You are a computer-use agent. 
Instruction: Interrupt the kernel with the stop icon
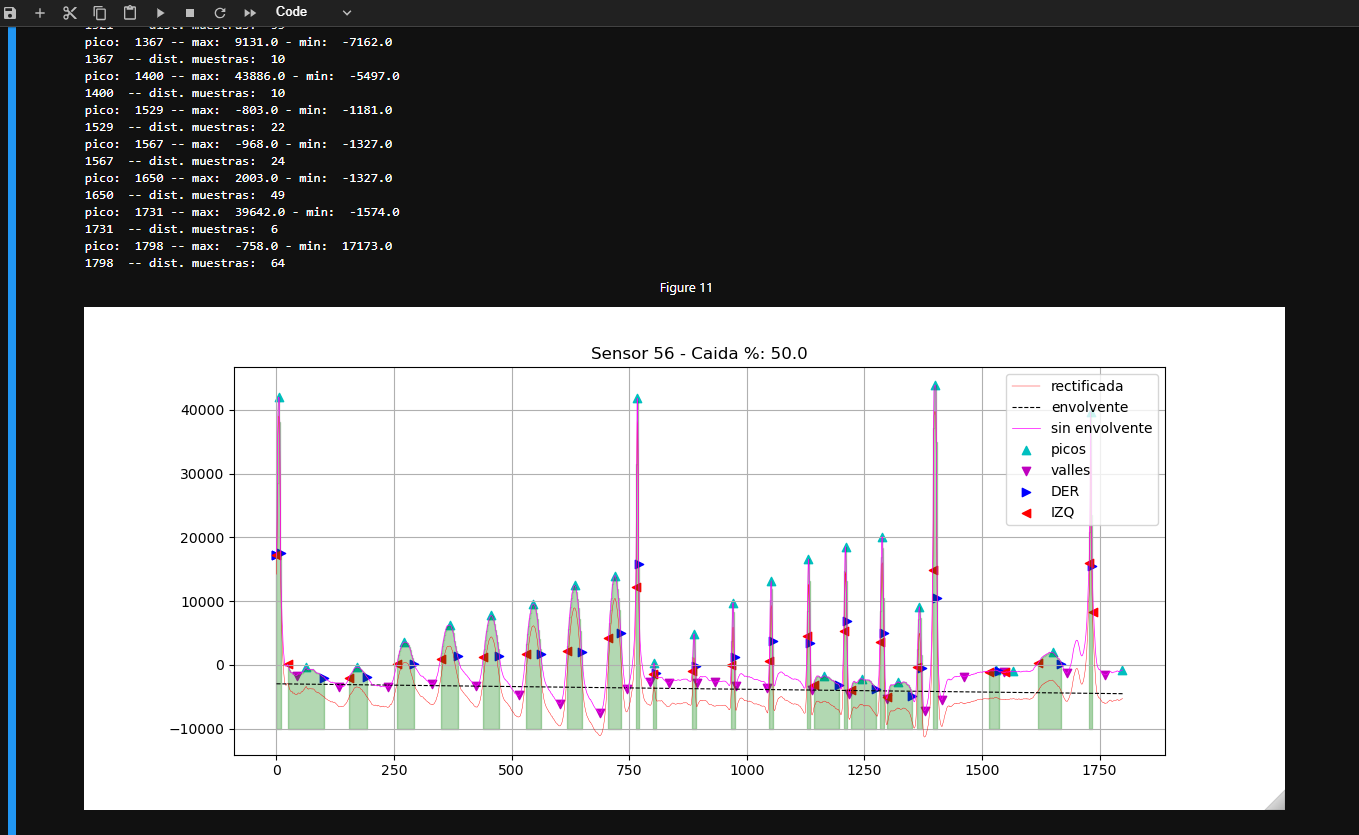190,13
